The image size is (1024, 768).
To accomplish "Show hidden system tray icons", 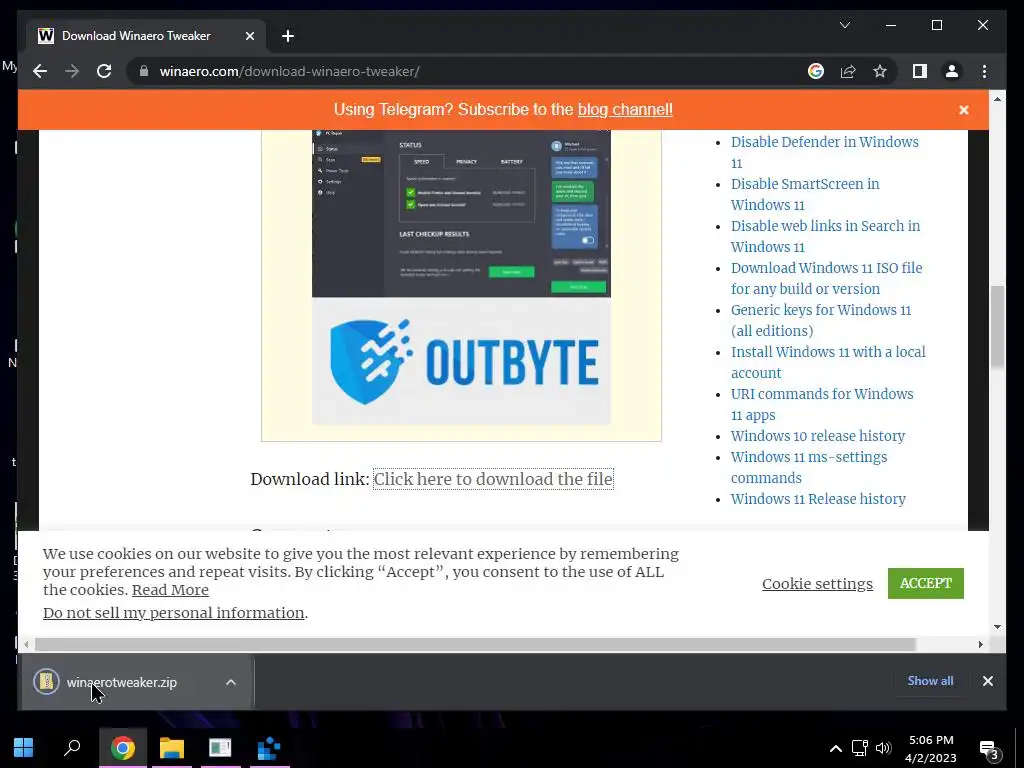I will tap(835, 748).
